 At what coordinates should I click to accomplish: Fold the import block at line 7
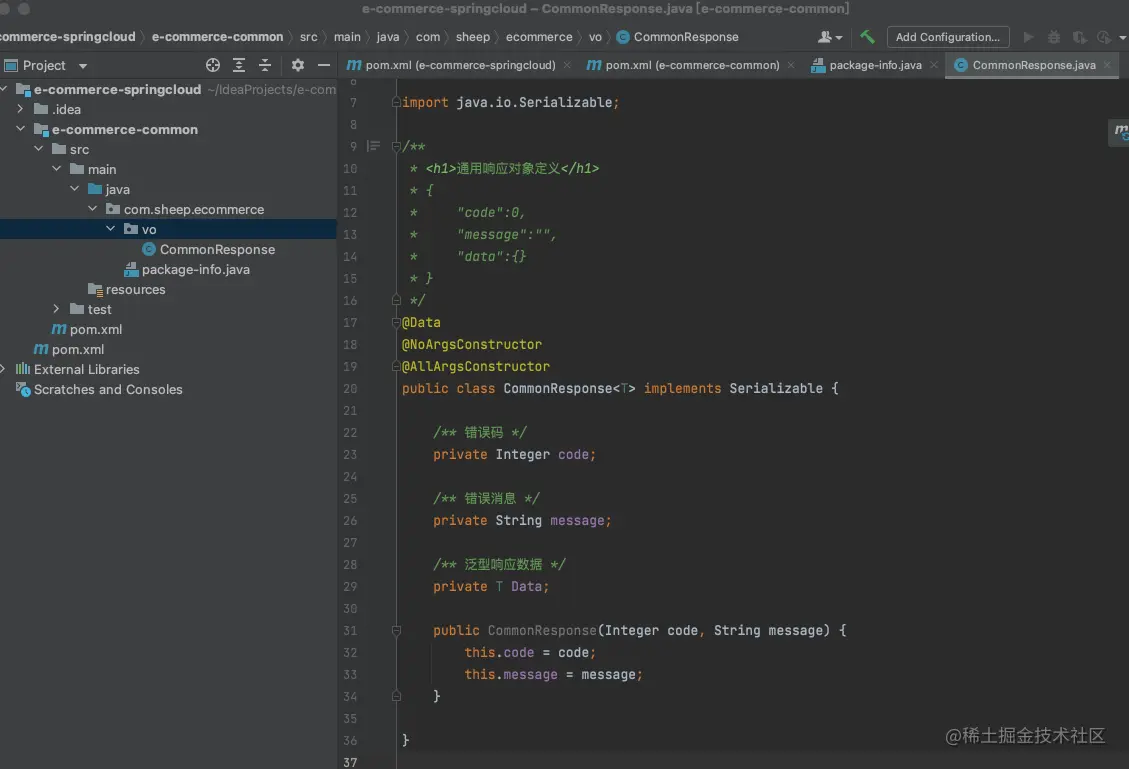coord(397,103)
